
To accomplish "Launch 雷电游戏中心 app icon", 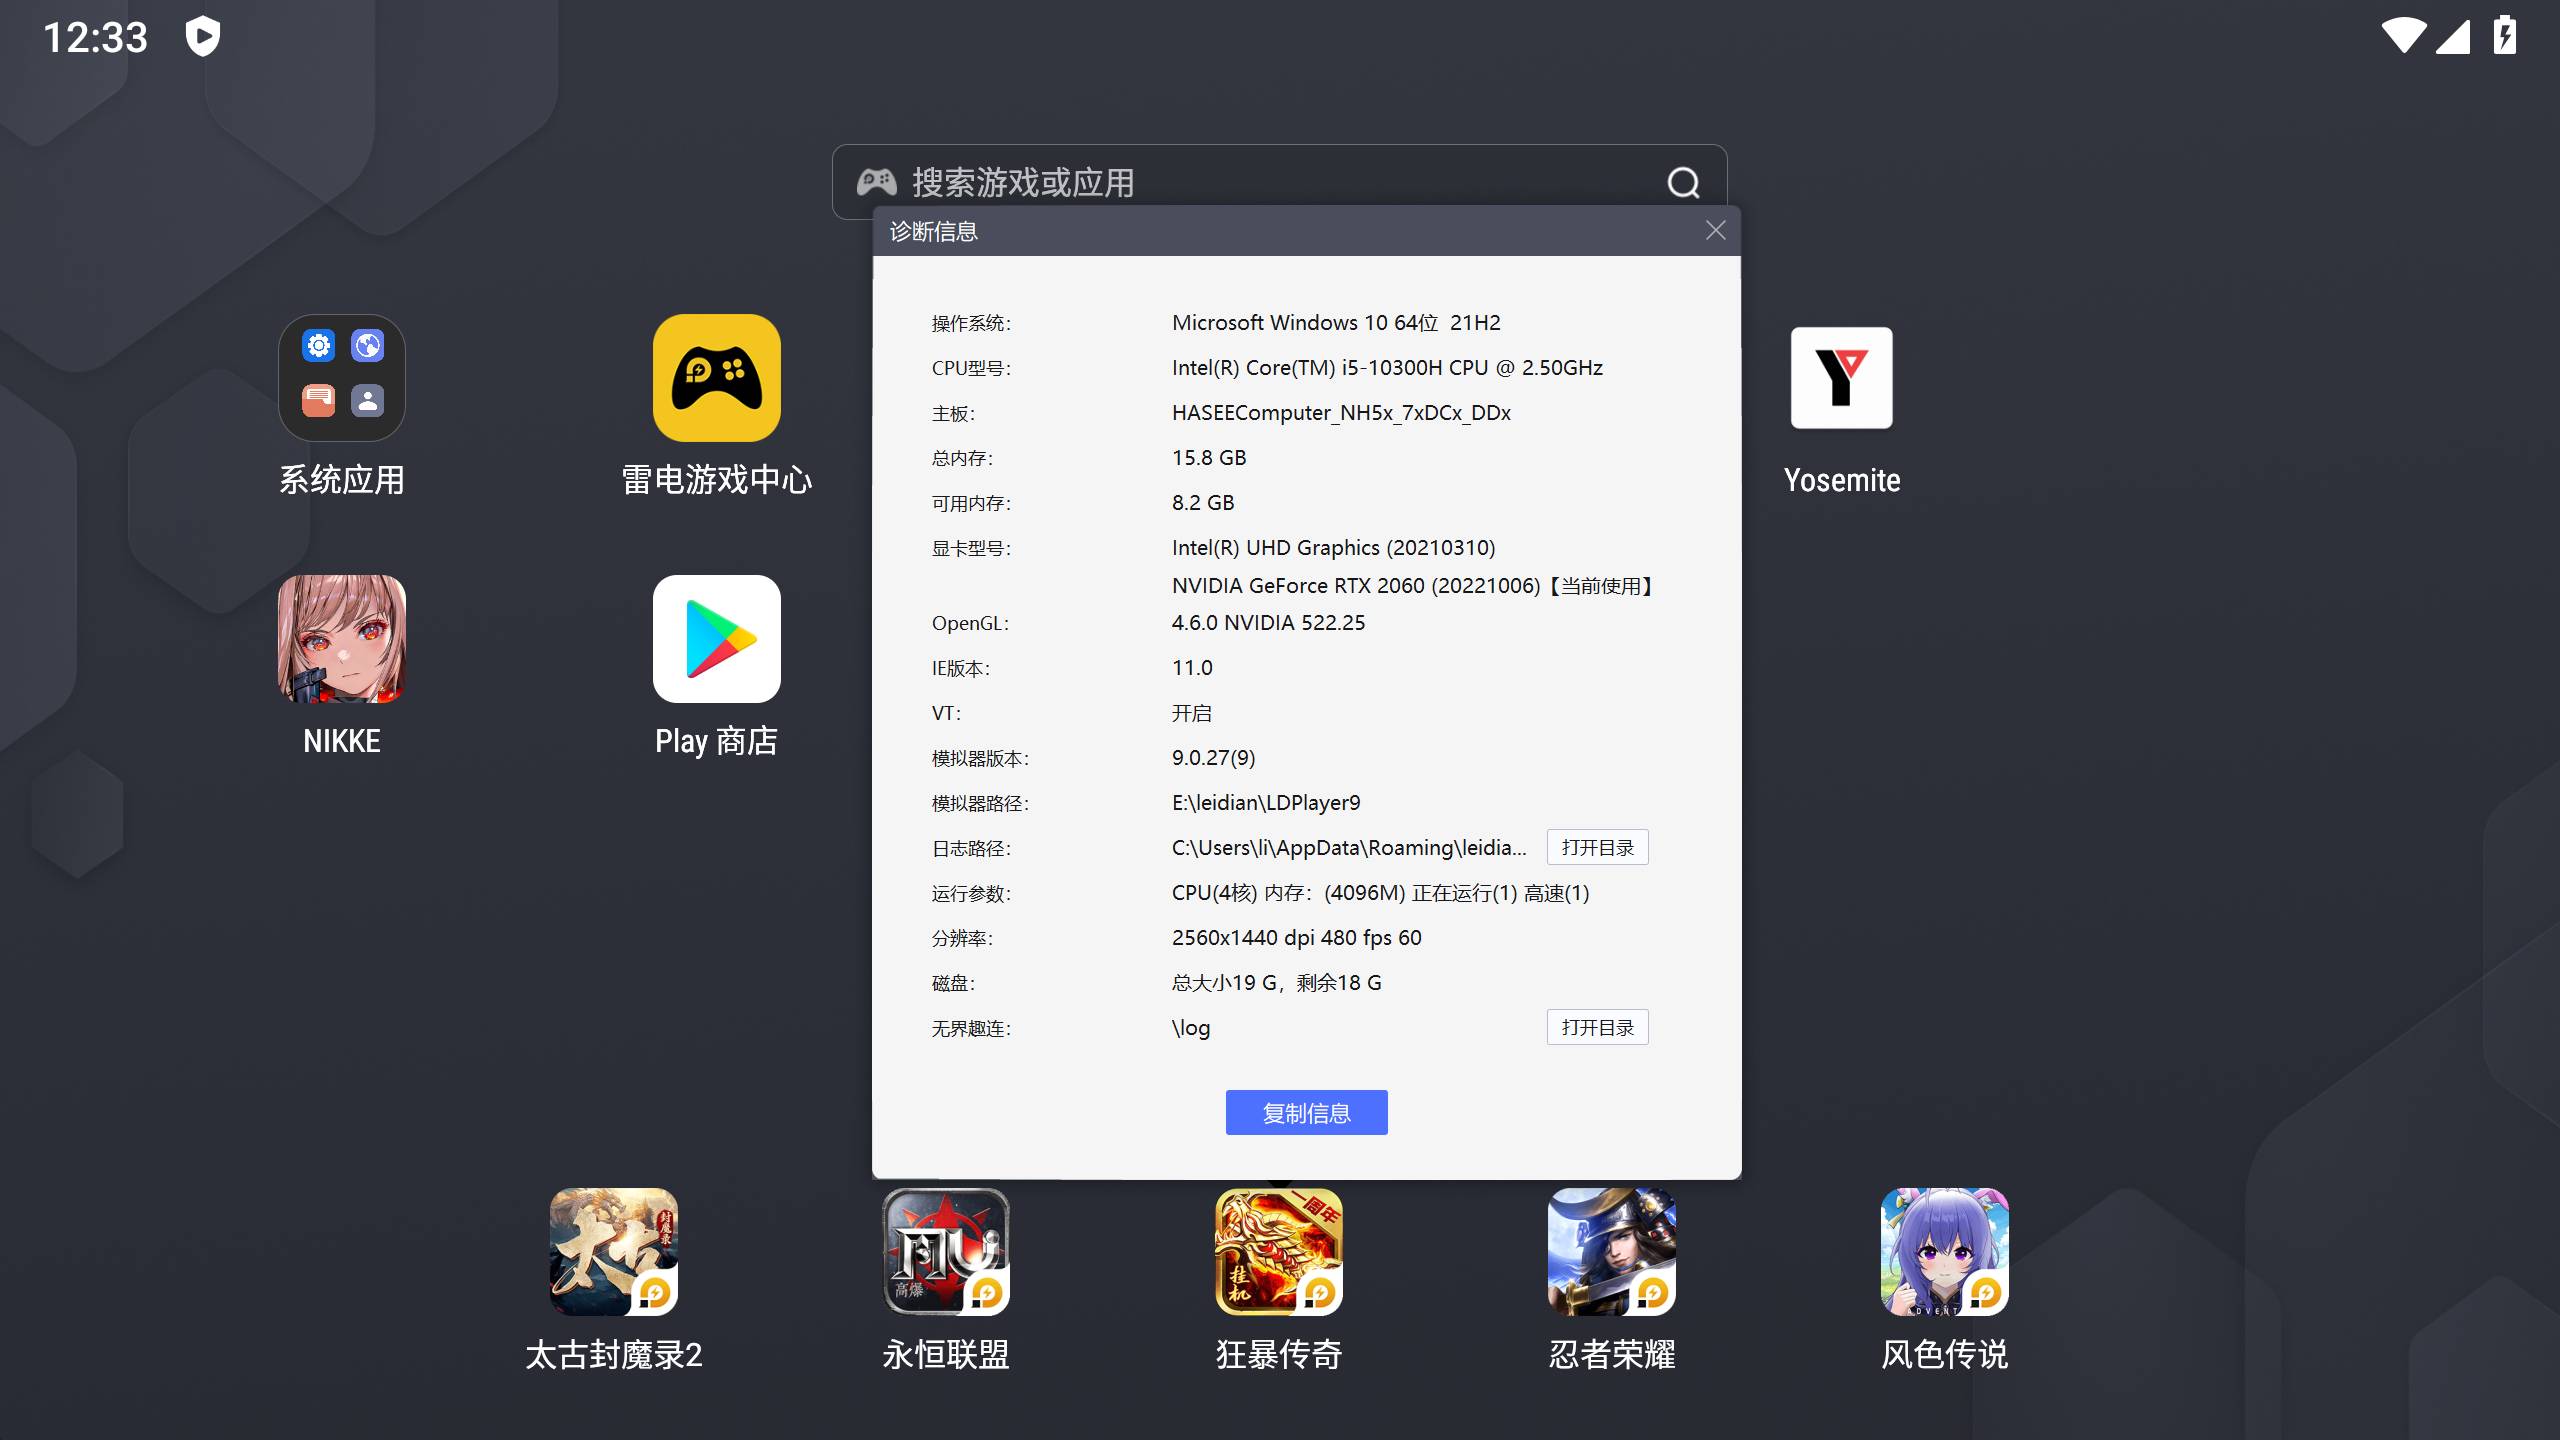I will click(x=716, y=378).
